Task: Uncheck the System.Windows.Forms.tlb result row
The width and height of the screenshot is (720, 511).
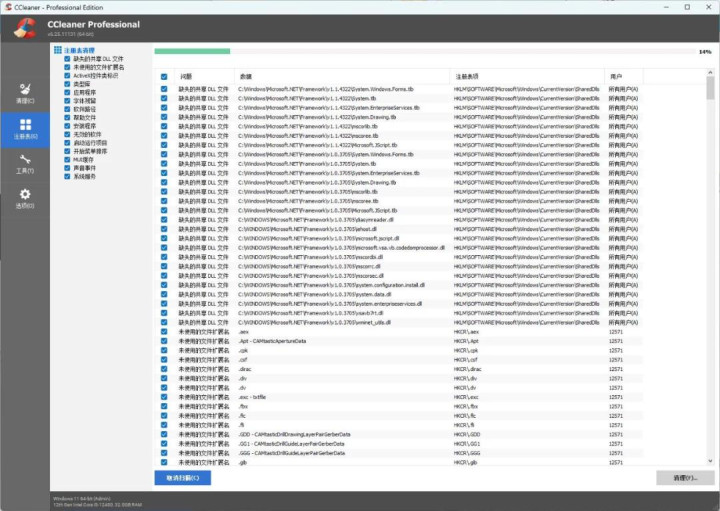Action: click(x=164, y=90)
